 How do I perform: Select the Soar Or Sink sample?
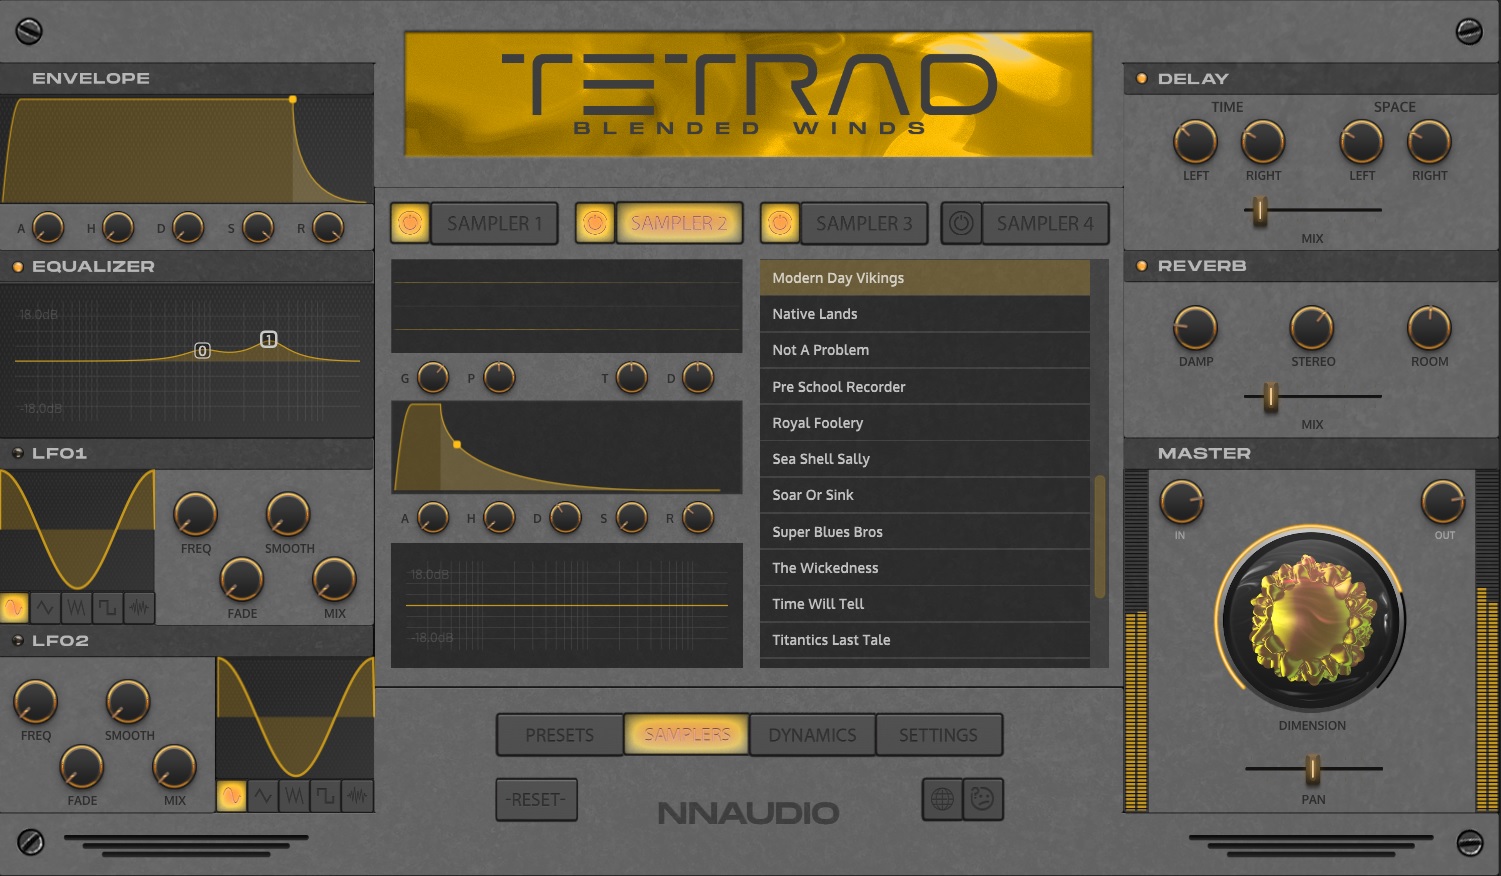click(925, 495)
